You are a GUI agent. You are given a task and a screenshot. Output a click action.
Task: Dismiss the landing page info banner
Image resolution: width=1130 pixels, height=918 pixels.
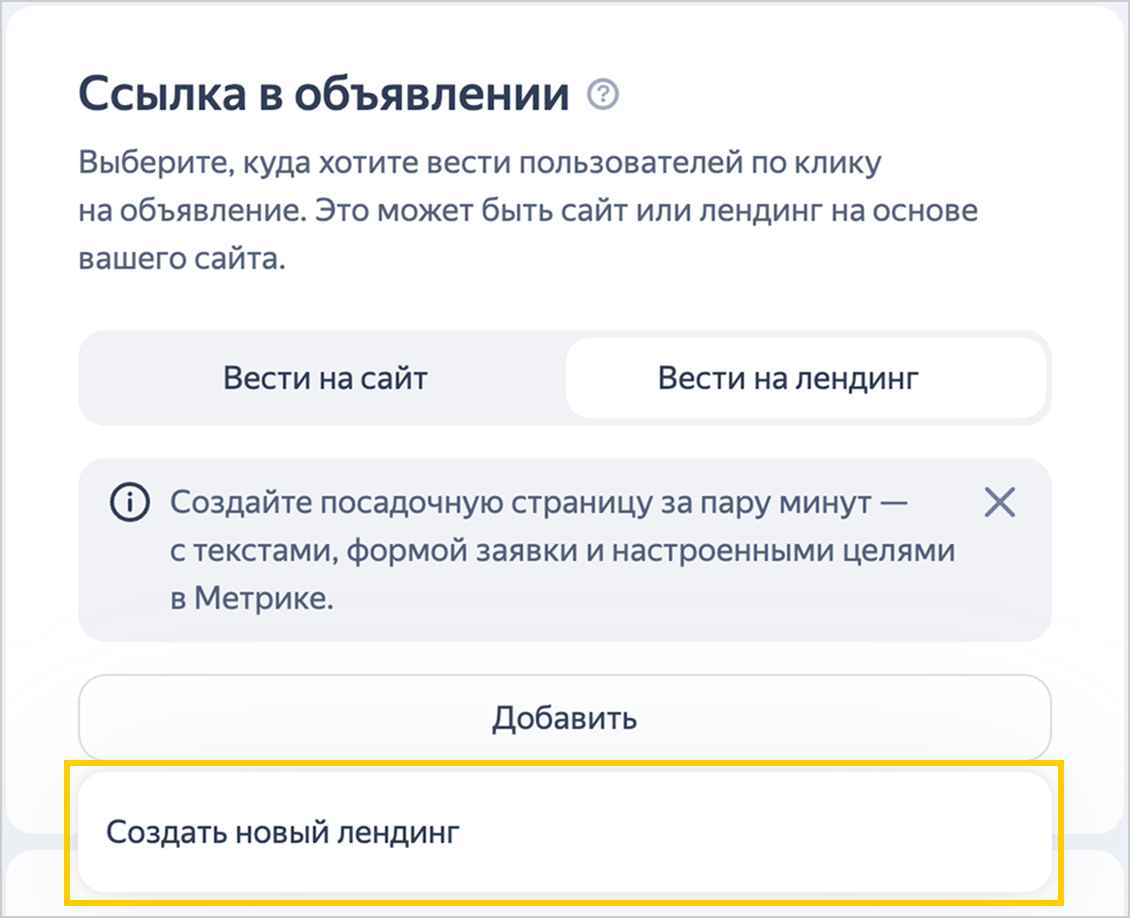click(x=1000, y=502)
